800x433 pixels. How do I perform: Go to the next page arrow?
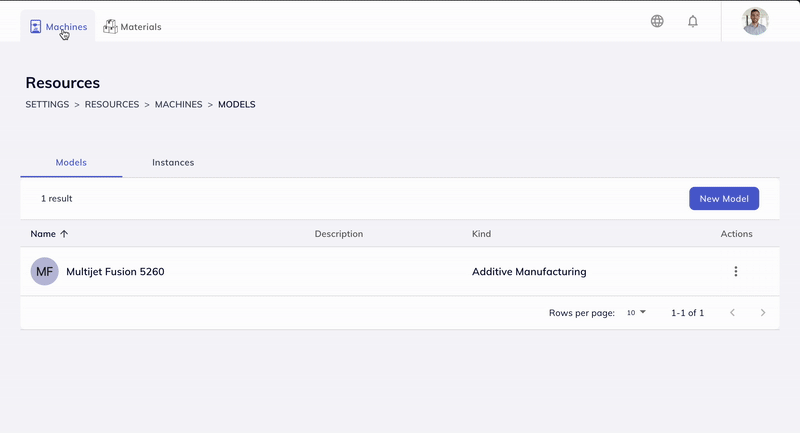(x=763, y=313)
